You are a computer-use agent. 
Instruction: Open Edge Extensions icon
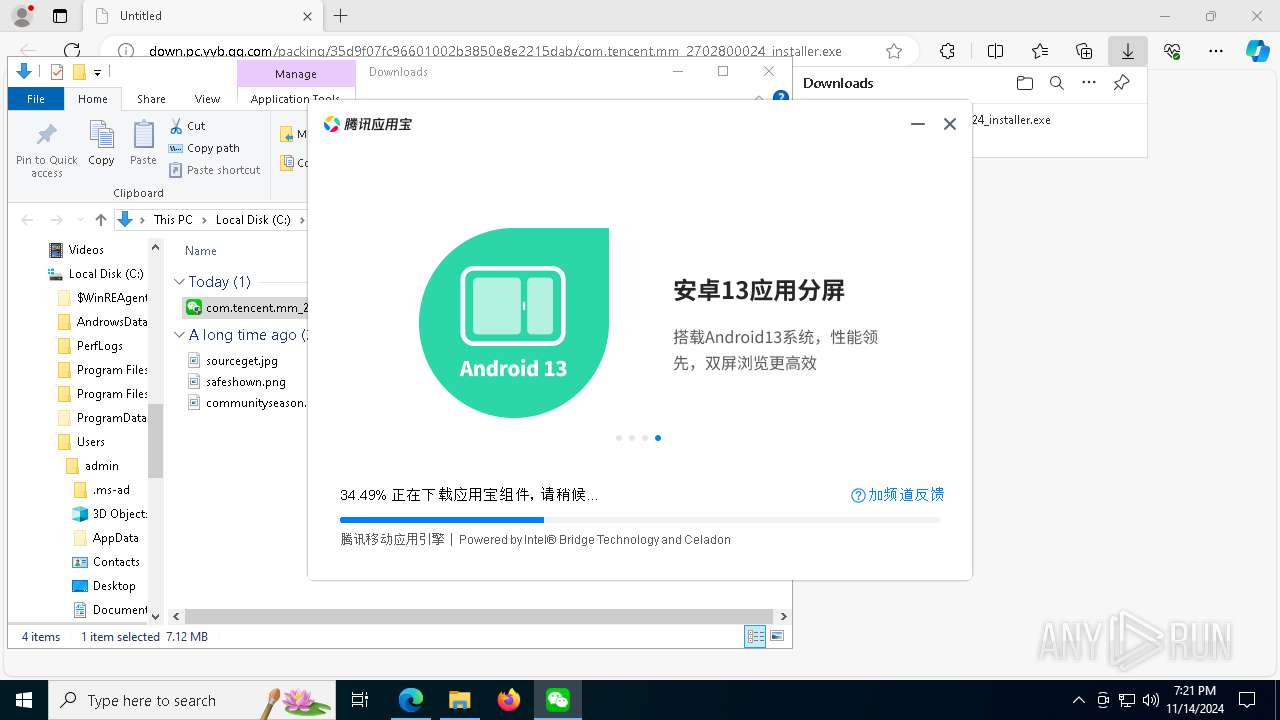pyautogui.click(x=947, y=51)
